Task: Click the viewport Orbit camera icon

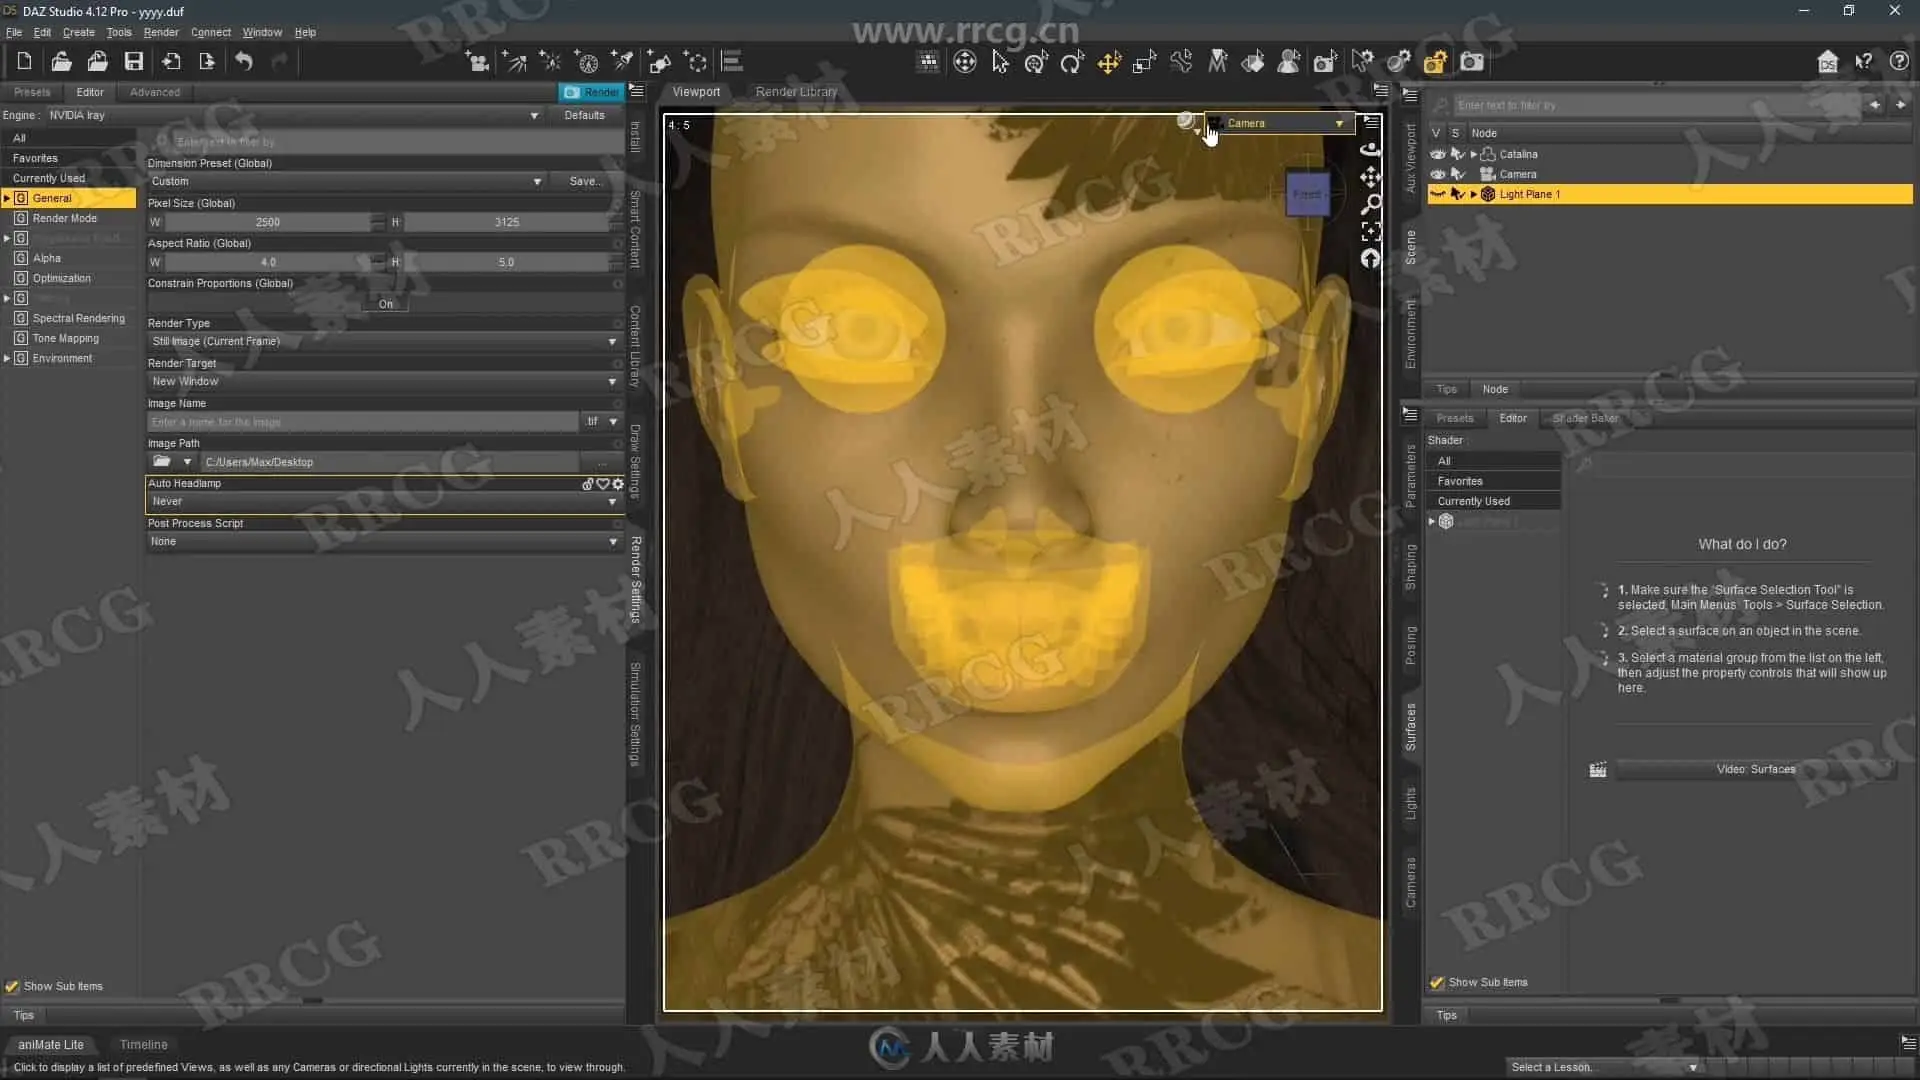Action: pos(1371,149)
